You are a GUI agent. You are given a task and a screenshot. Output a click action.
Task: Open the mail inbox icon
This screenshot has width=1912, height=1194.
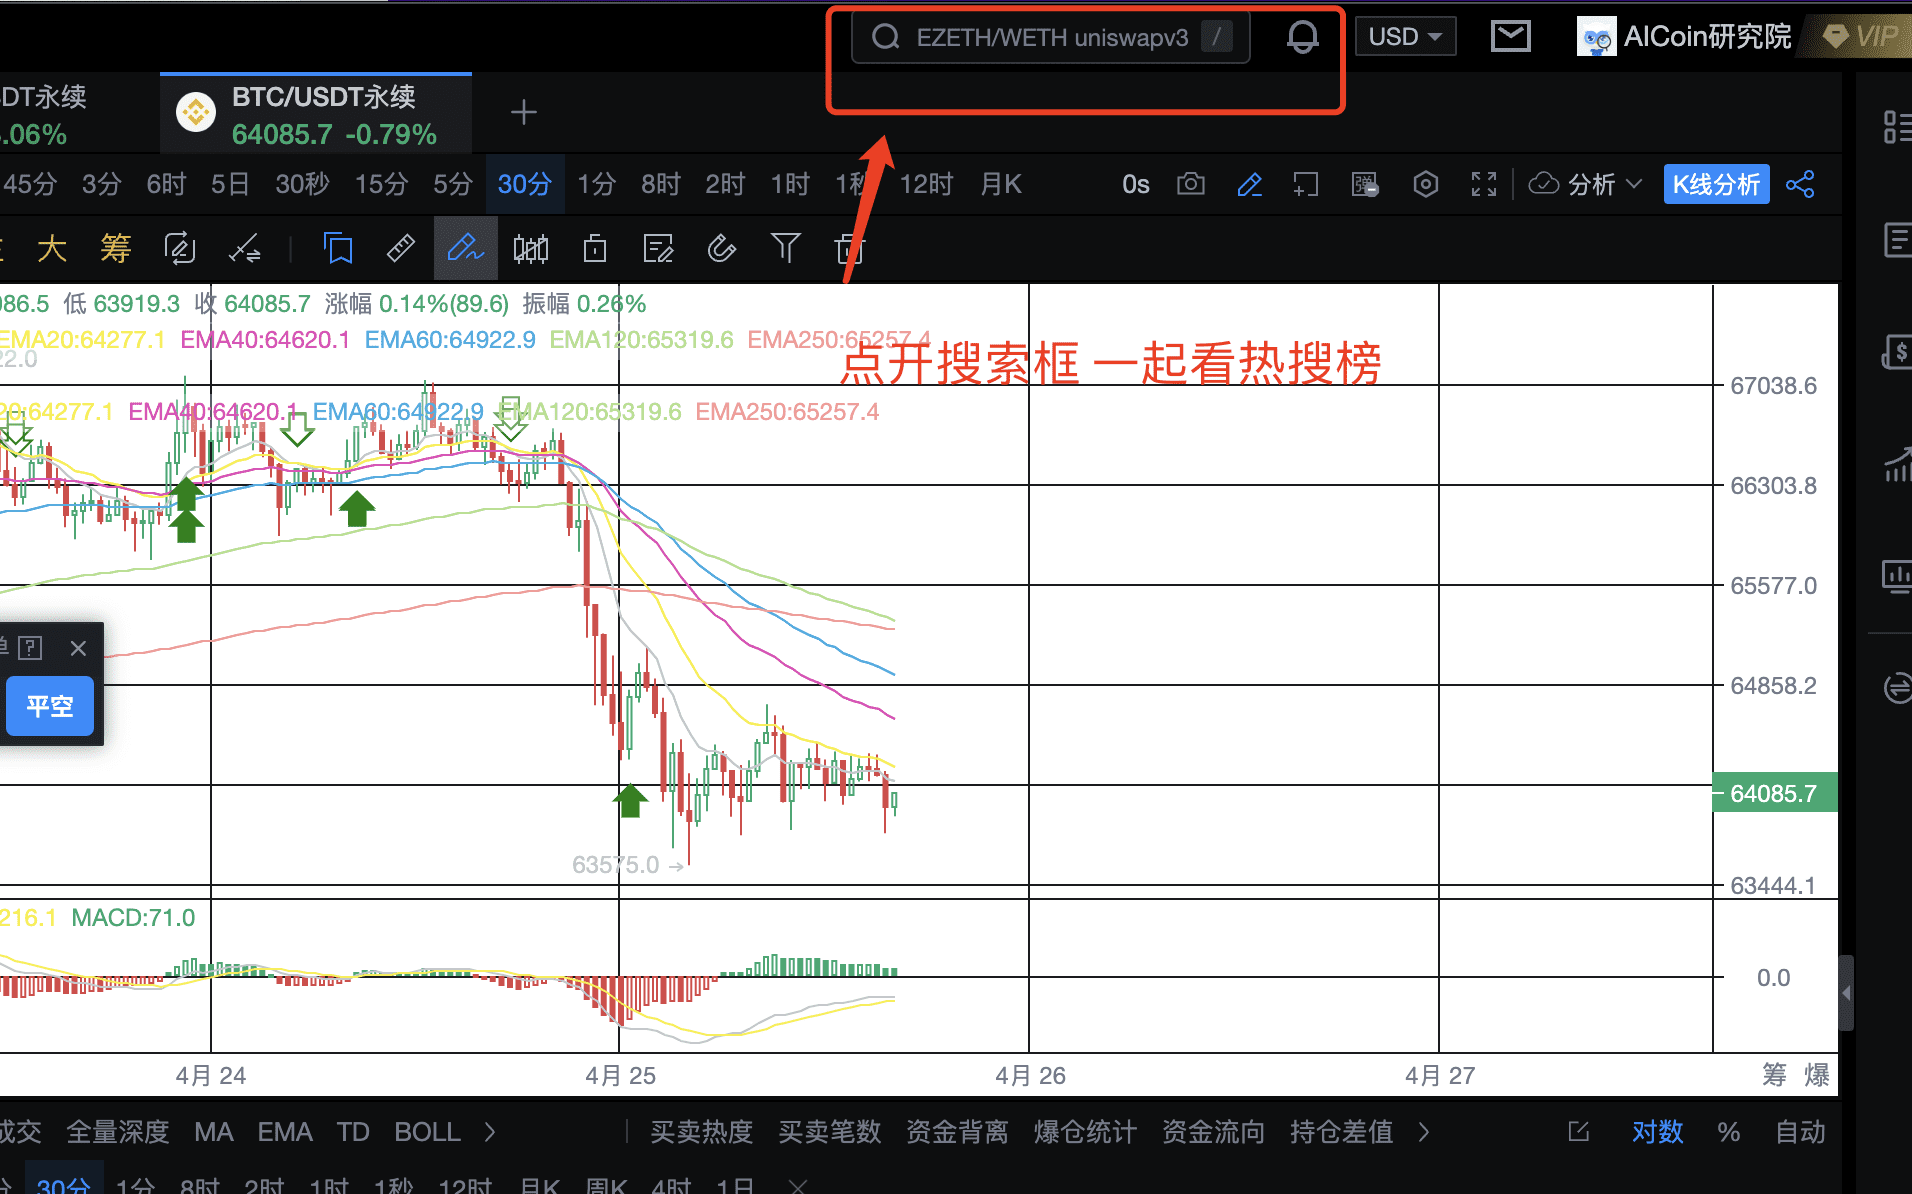(1510, 37)
